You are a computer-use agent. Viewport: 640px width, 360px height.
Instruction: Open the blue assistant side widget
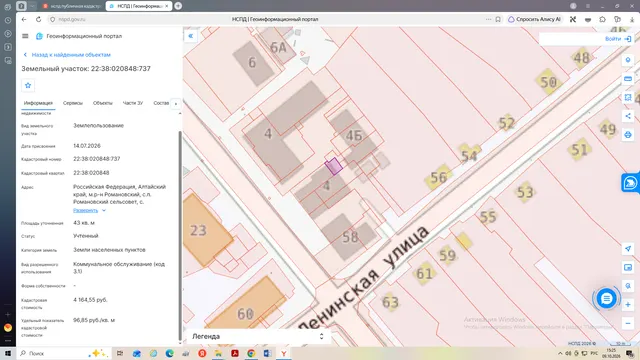coord(630,182)
